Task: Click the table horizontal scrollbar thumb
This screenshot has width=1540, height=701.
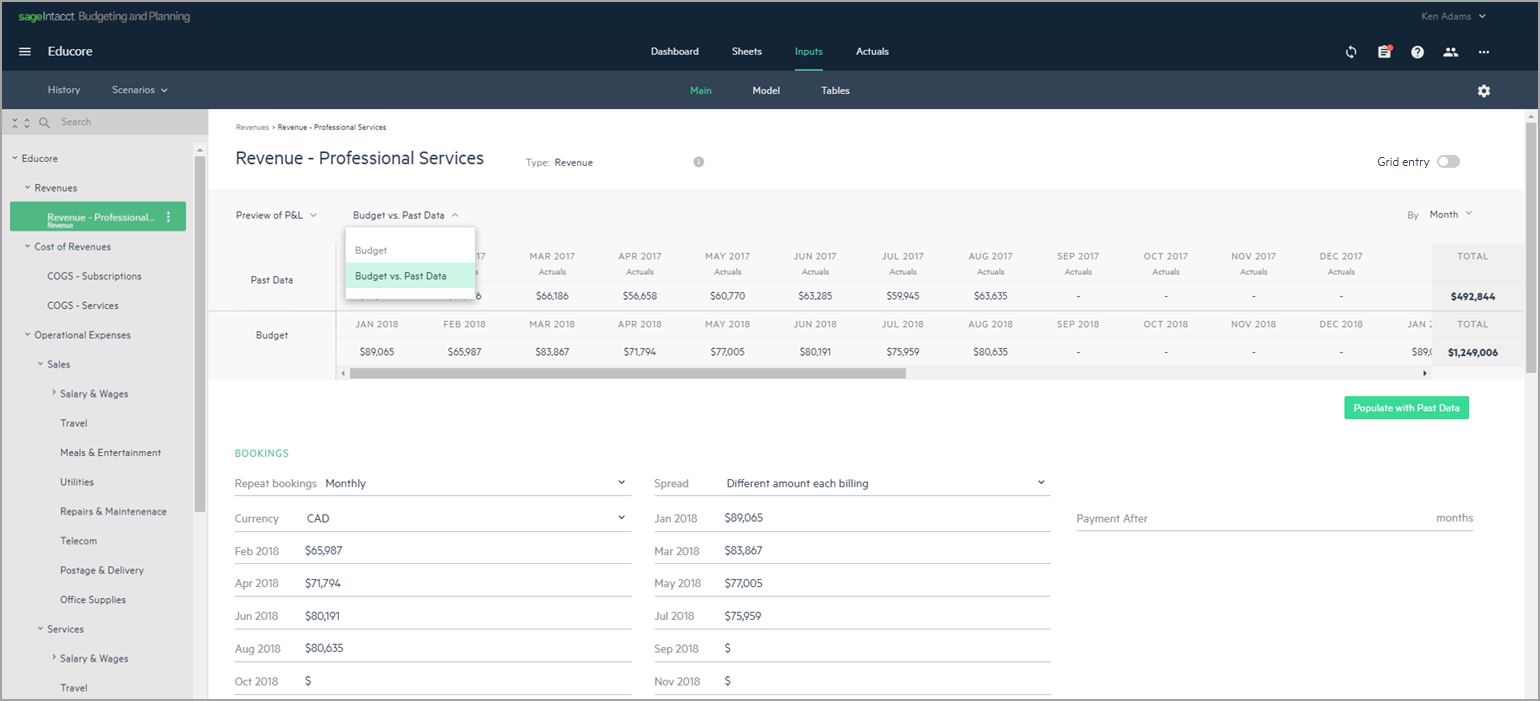Action: (627, 373)
